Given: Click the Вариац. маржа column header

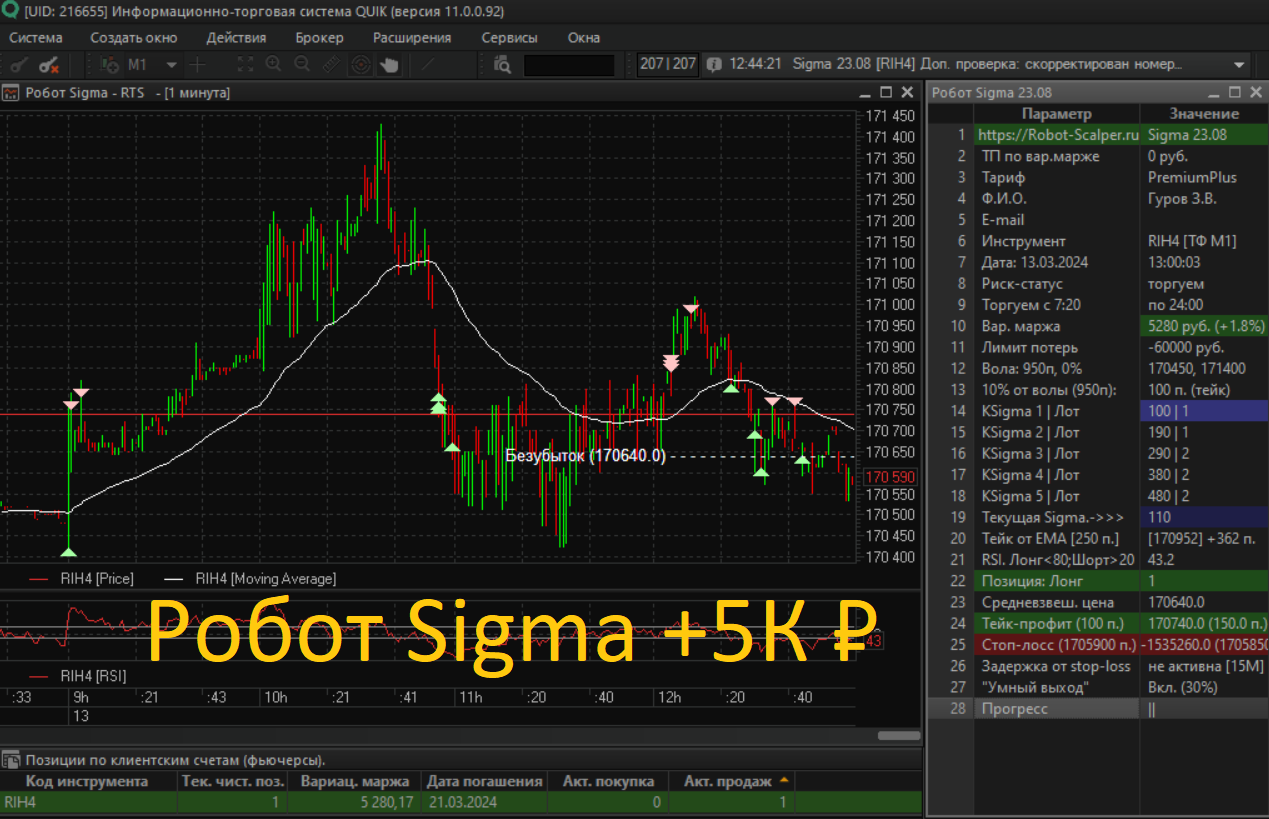Looking at the screenshot, I should [355, 781].
